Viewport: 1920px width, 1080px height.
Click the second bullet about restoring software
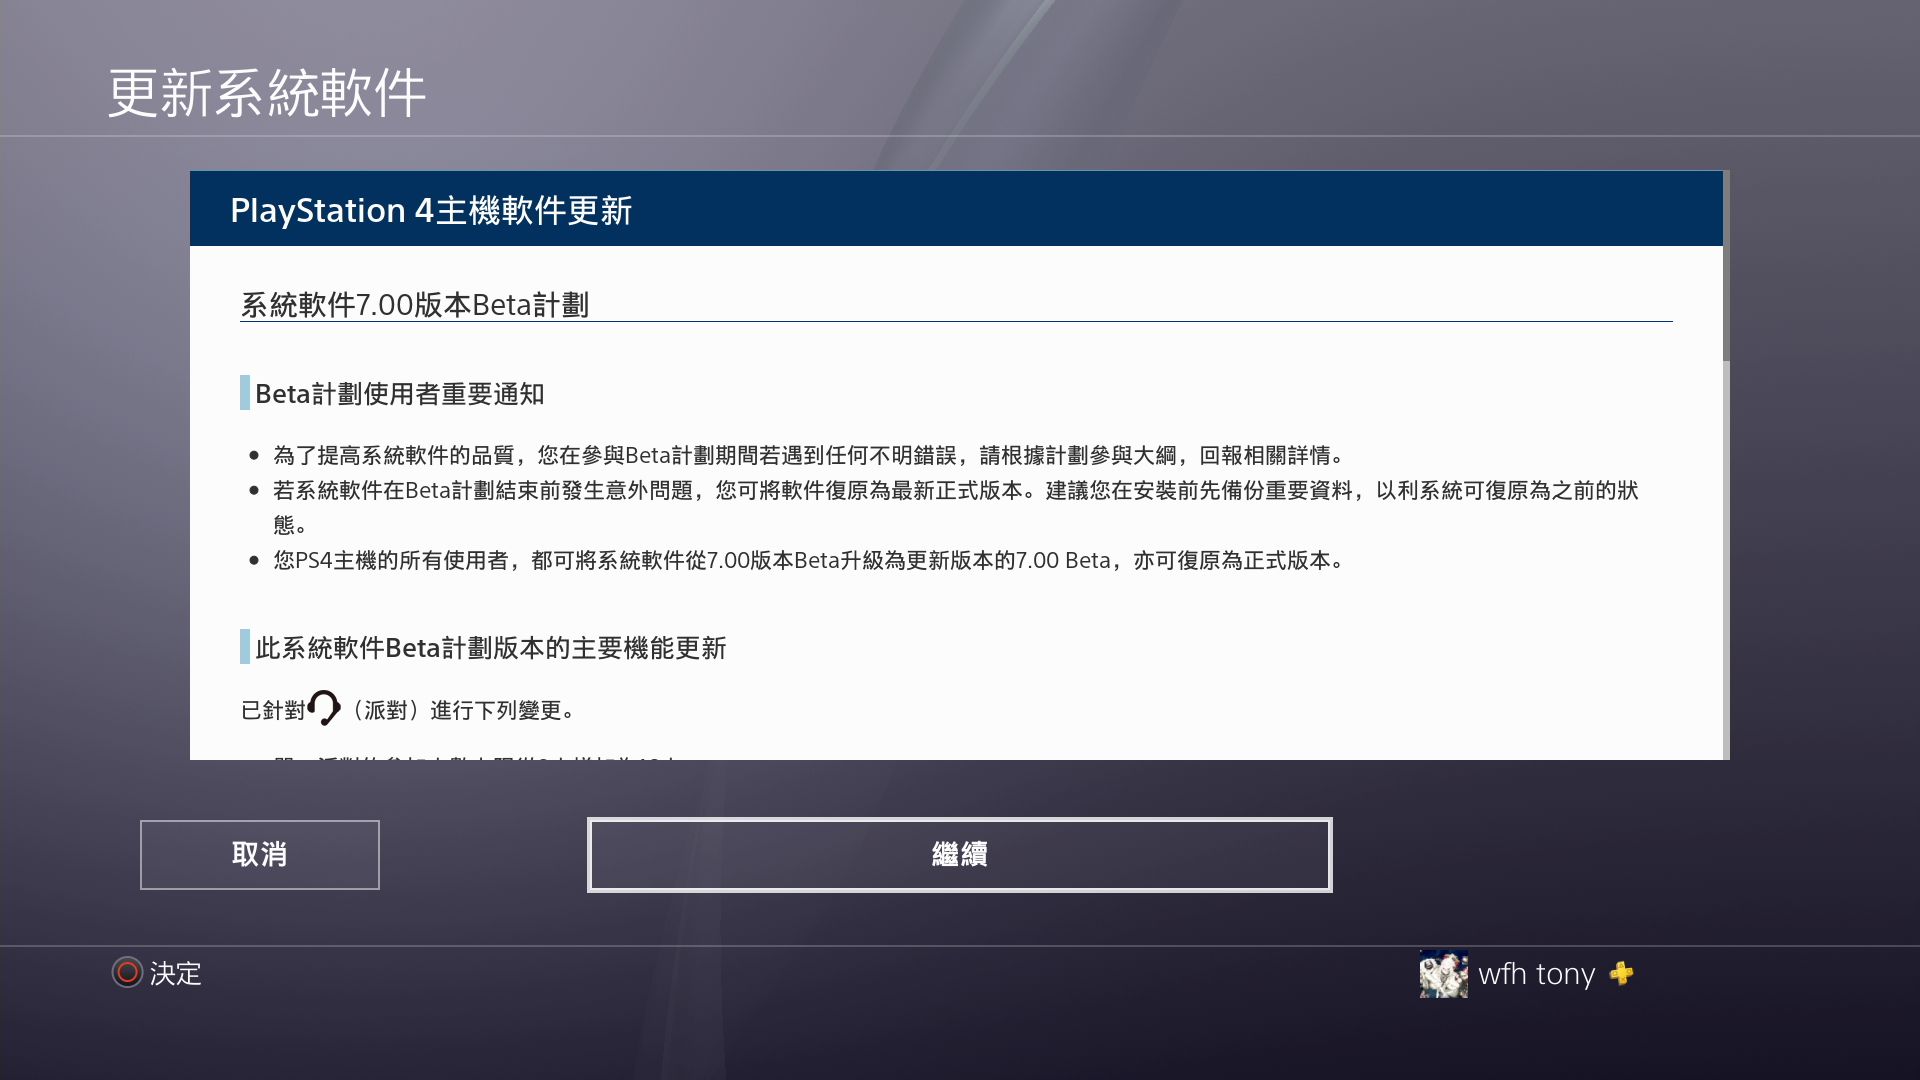[x=955, y=491]
